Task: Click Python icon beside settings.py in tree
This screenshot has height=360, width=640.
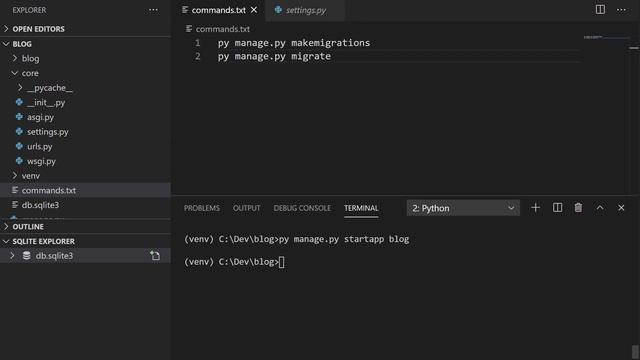Action: pos(19,131)
